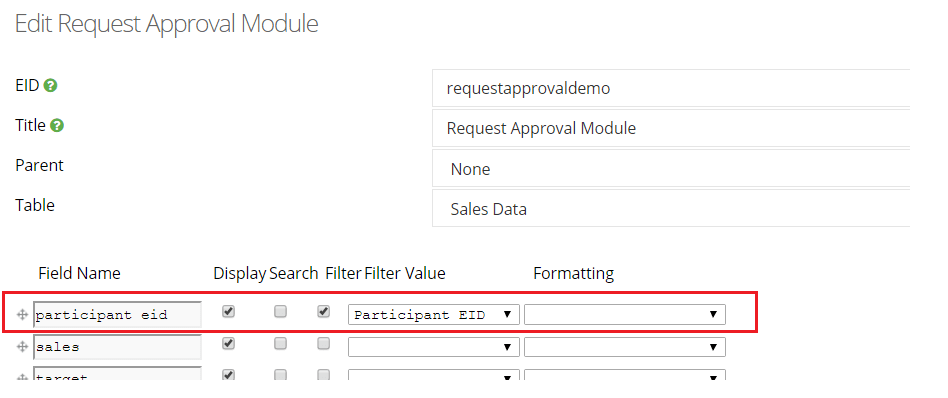
Task: Toggle Display checkbox for sales field
Action: [229, 344]
